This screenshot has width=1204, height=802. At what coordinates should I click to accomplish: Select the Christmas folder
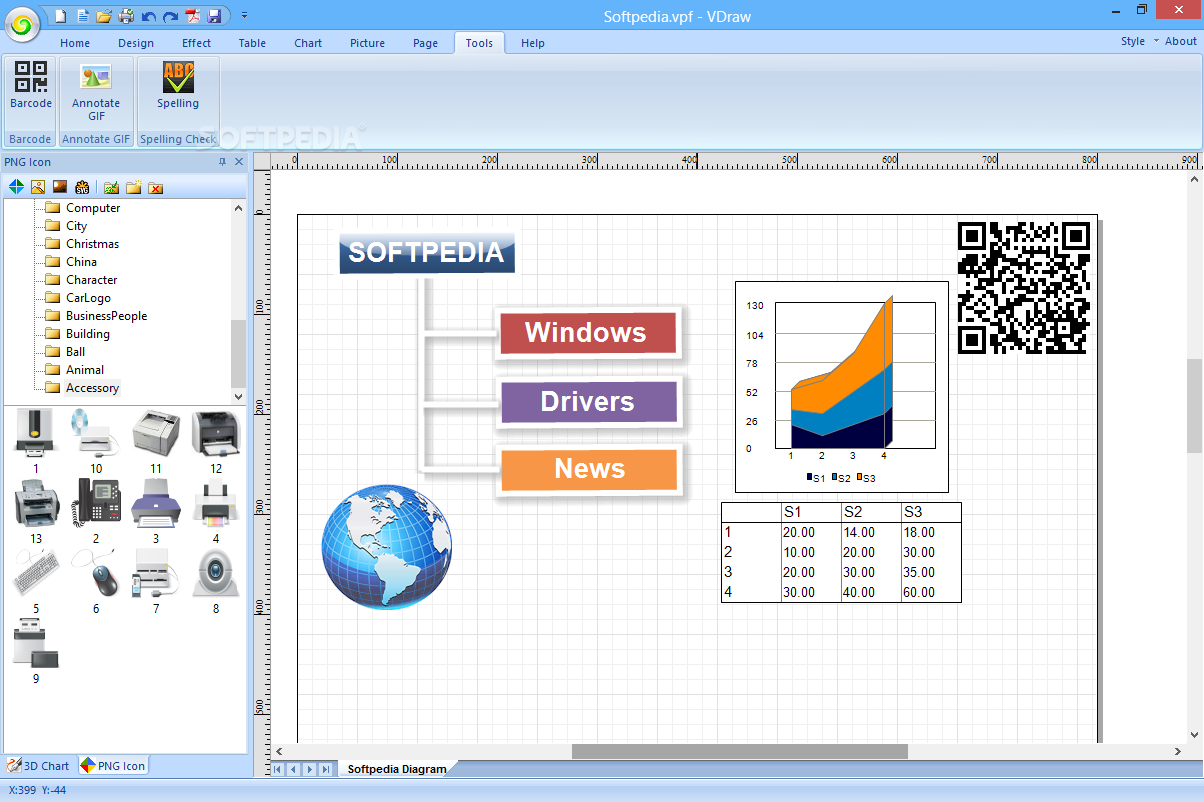pyautogui.click(x=92, y=244)
